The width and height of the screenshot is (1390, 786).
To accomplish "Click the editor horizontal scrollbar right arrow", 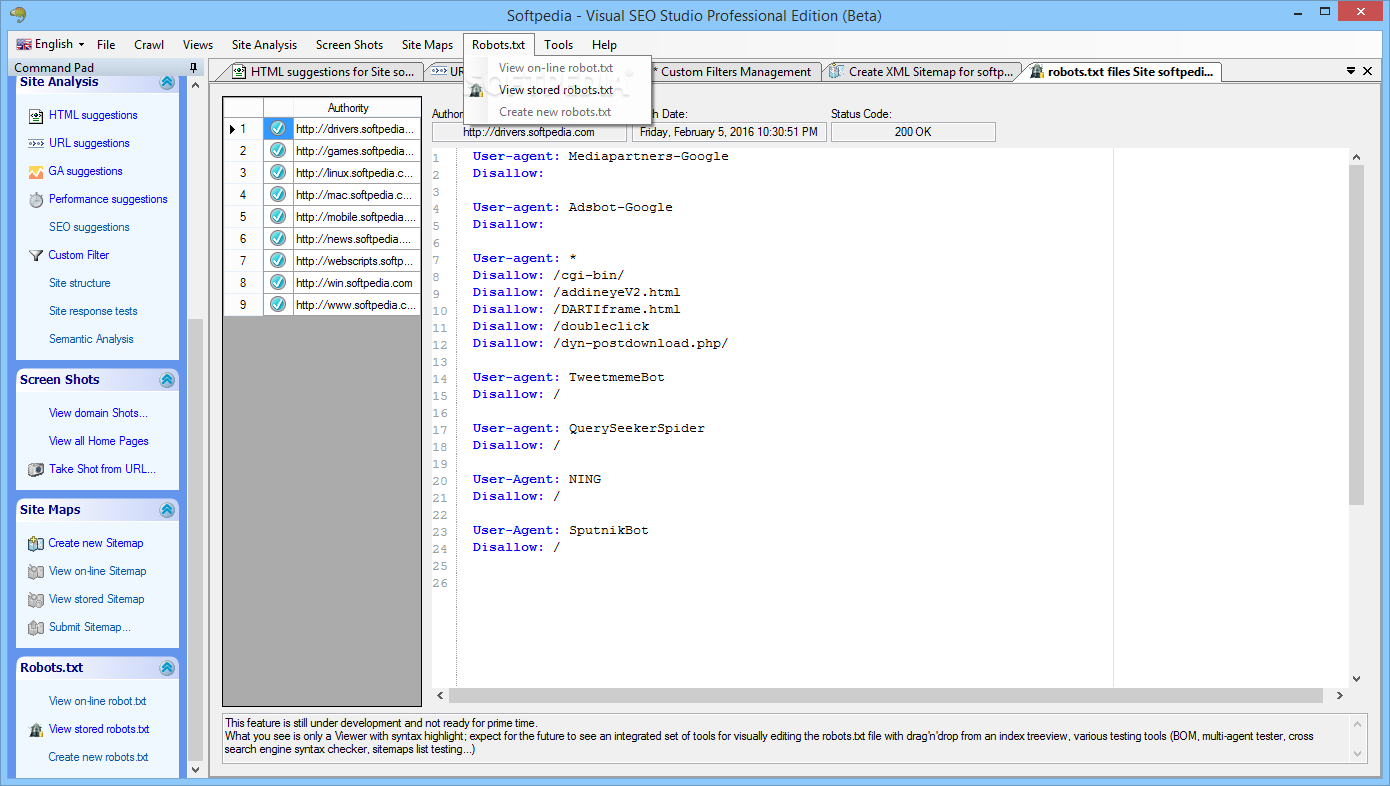I will pyautogui.click(x=1342, y=696).
